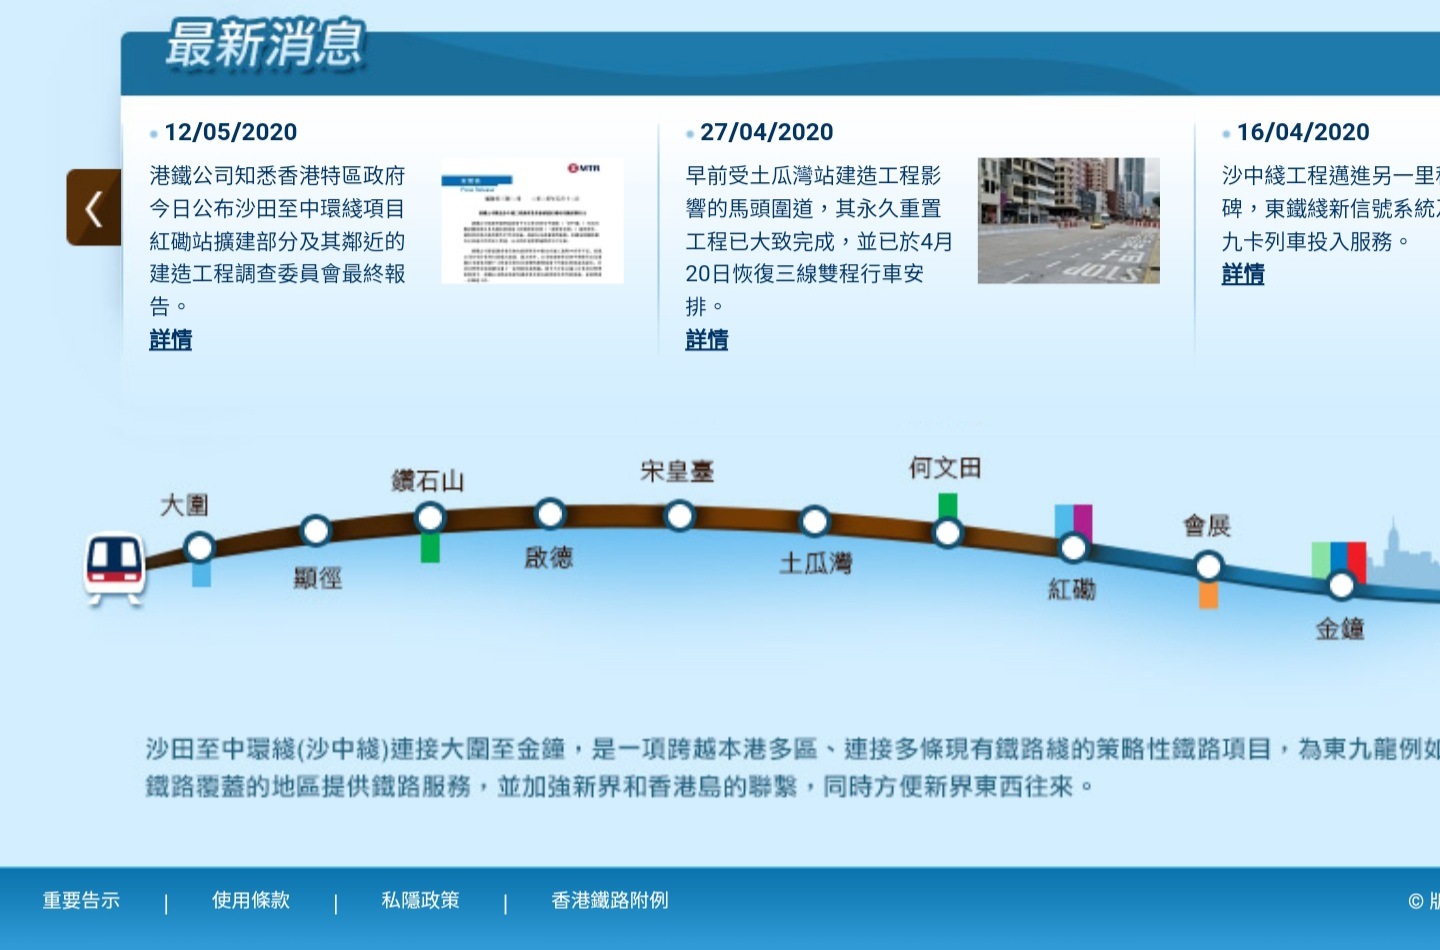Select the 會展 station circle marker

point(1208,567)
